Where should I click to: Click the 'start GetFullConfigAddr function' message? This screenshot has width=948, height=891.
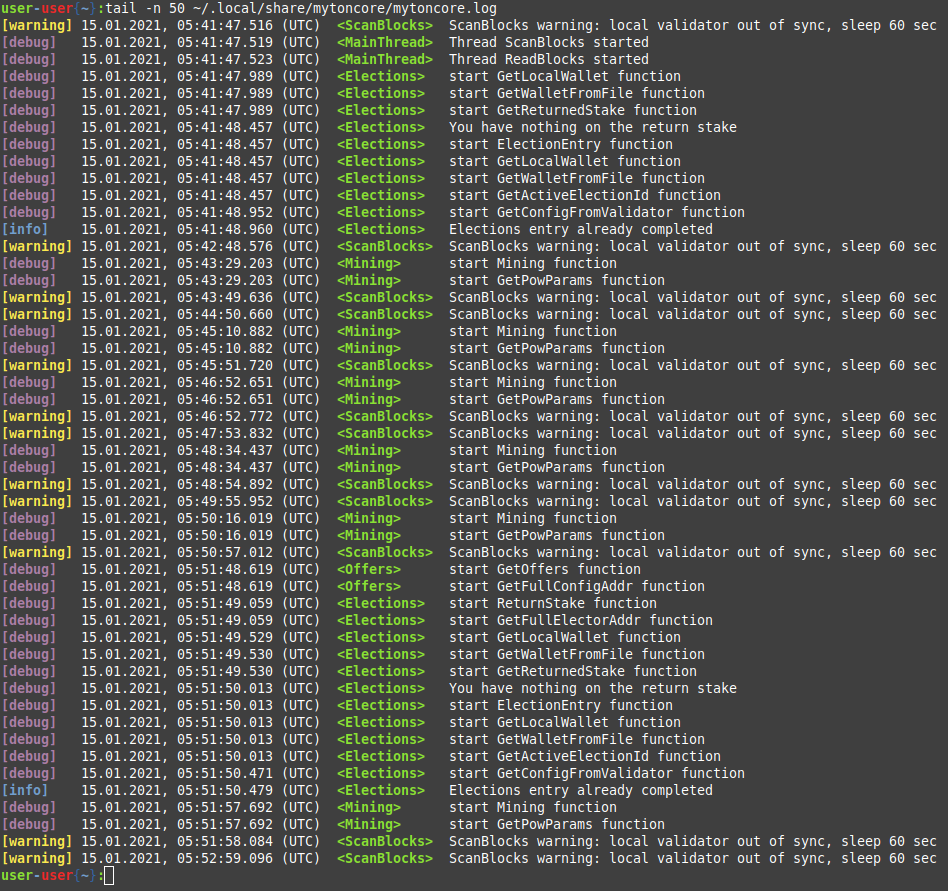coord(576,586)
